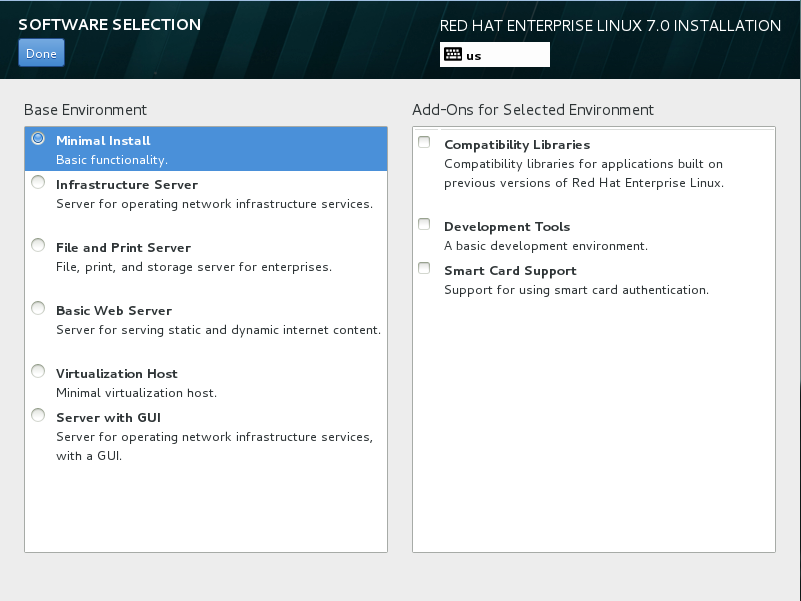Viewport: 801px width, 601px height.
Task: Click the 'Virtualization Host' list entry text
Action: 117,374
